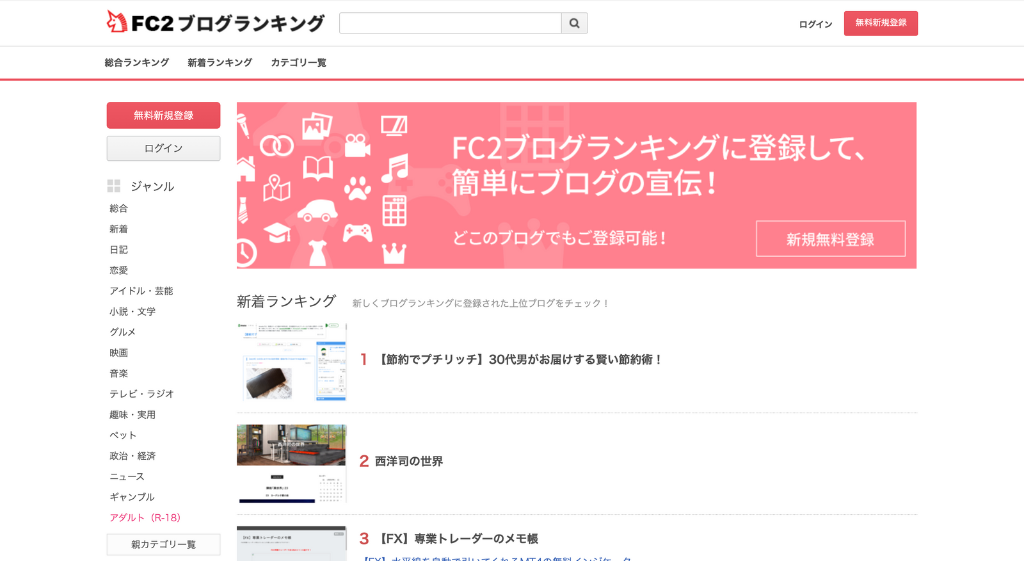Select テレビ・ラジオ genre in sidebar
1024x561 pixels.
point(142,394)
